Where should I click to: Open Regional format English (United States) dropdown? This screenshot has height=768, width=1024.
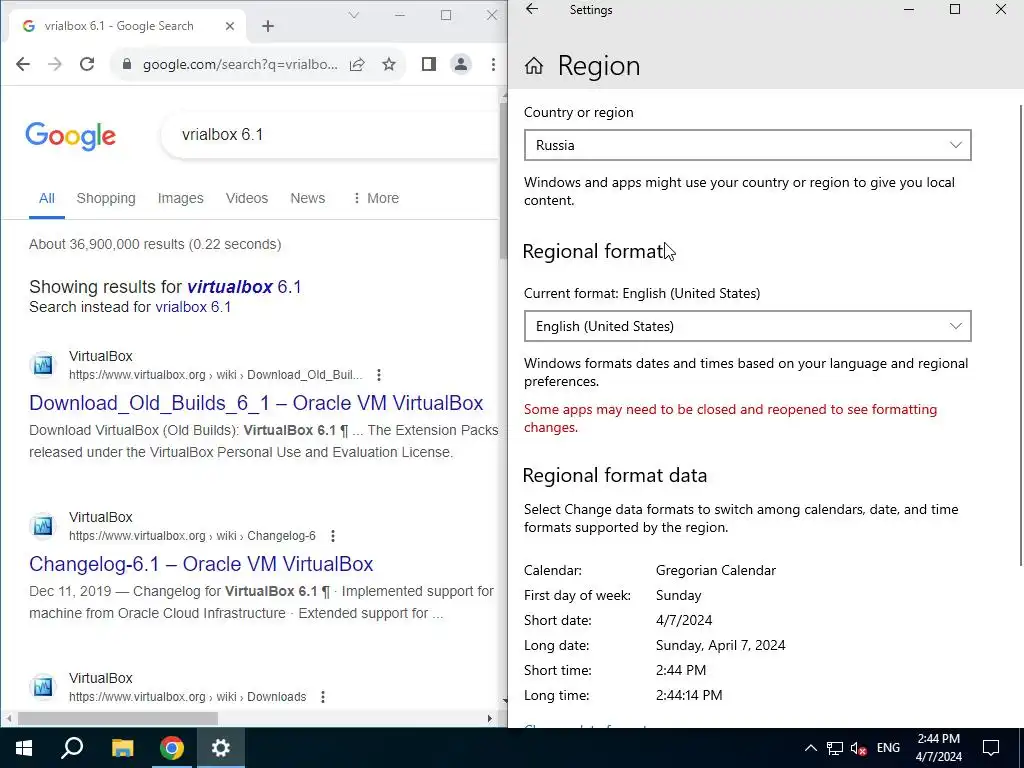(x=748, y=326)
